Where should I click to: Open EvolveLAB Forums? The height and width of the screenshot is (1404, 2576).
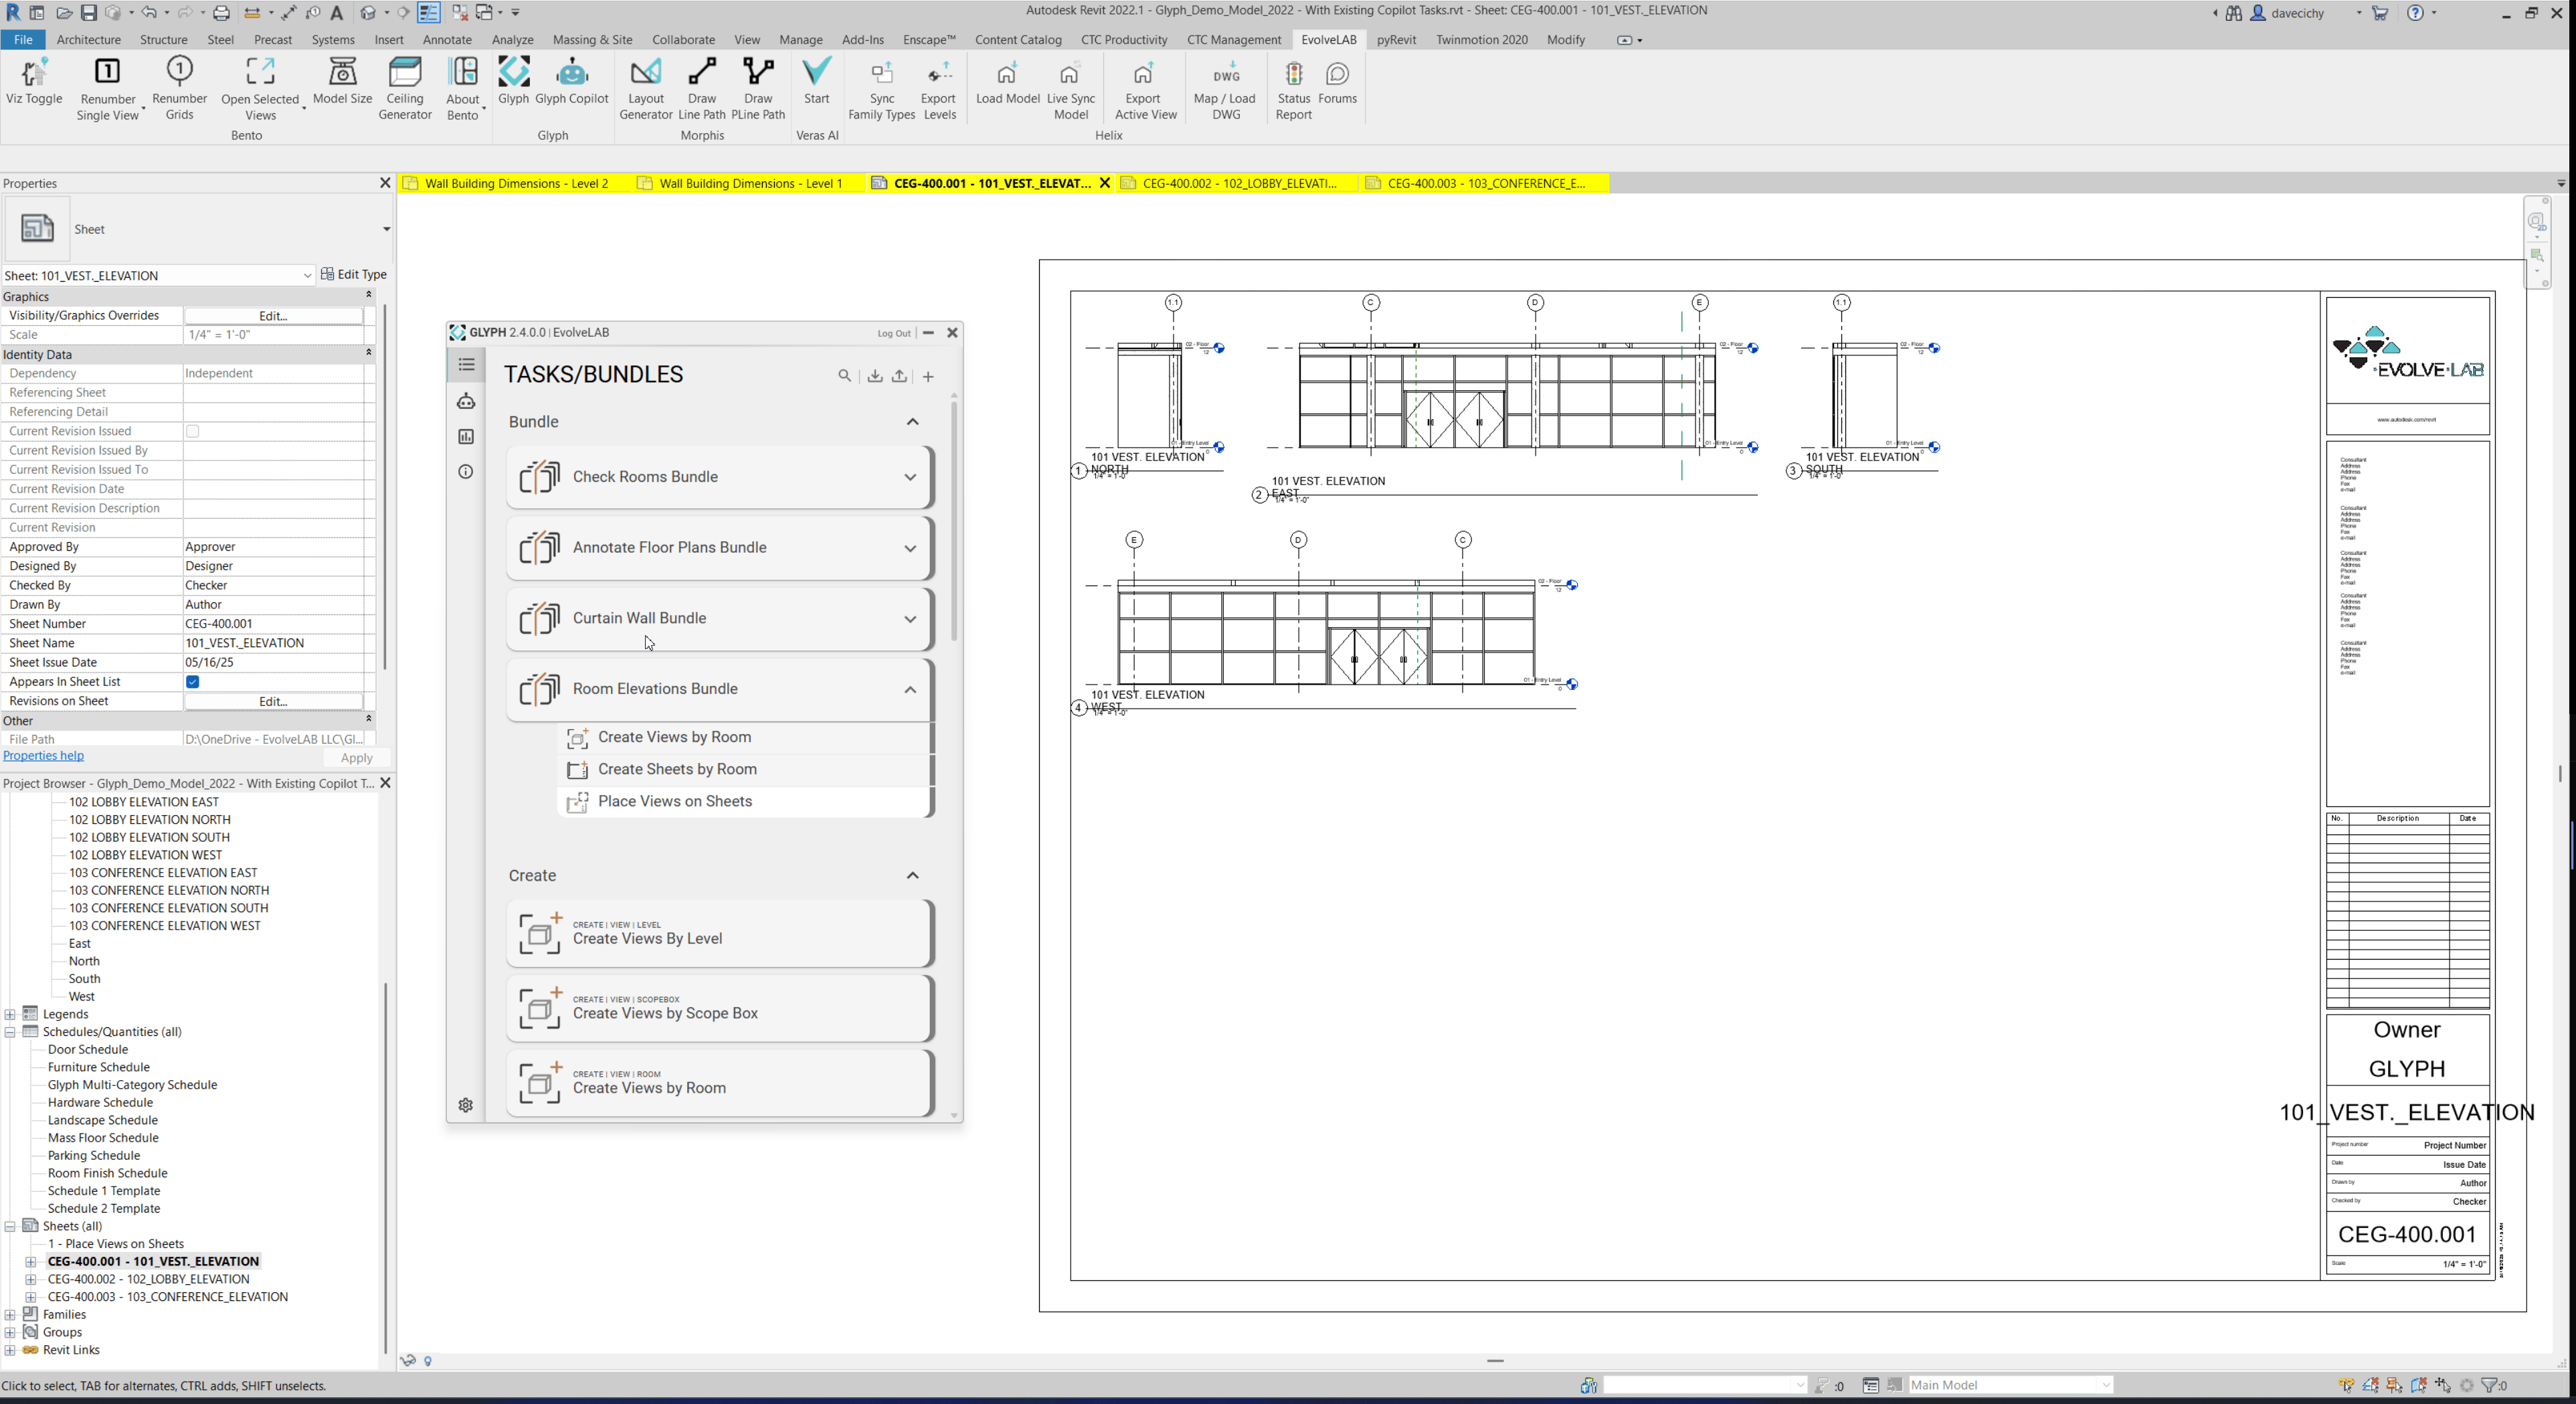click(x=1338, y=82)
